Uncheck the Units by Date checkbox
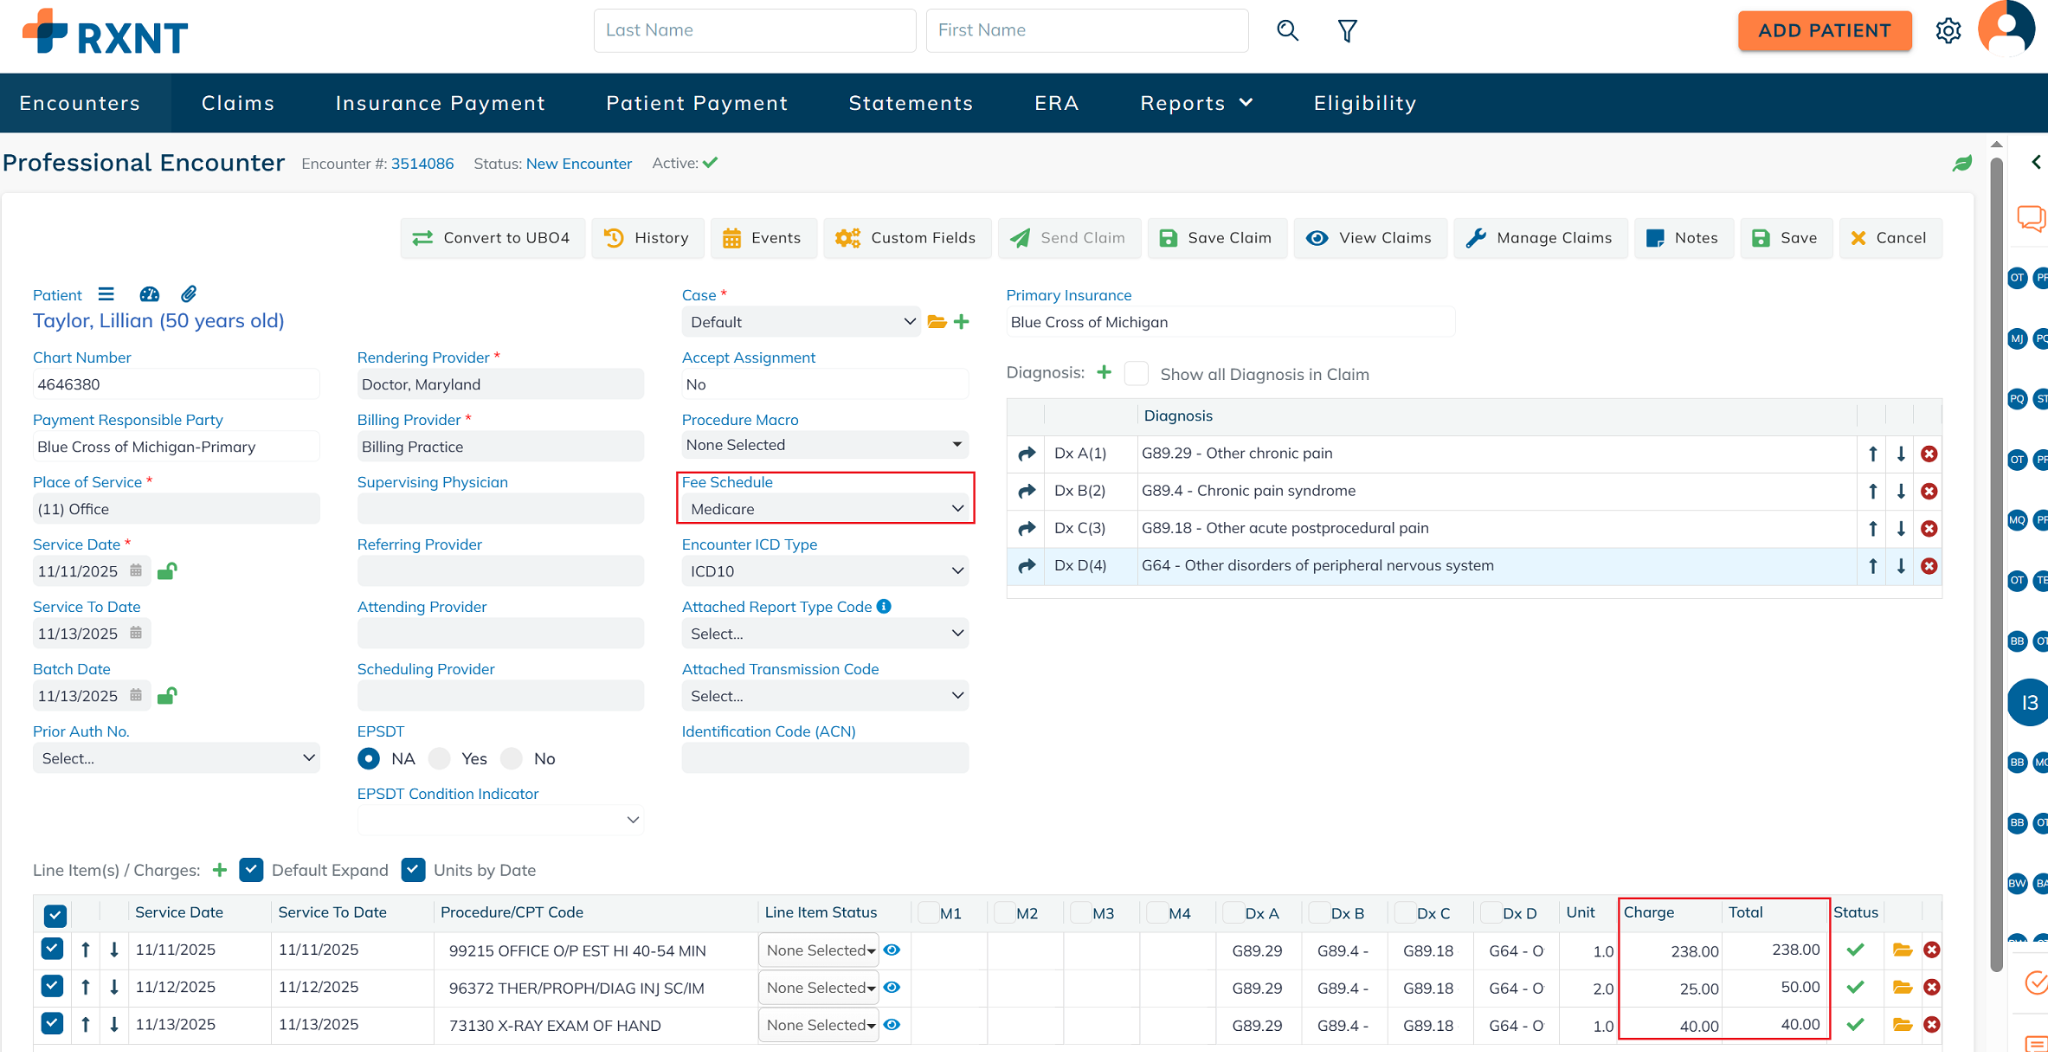This screenshot has width=2048, height=1052. (x=413, y=870)
